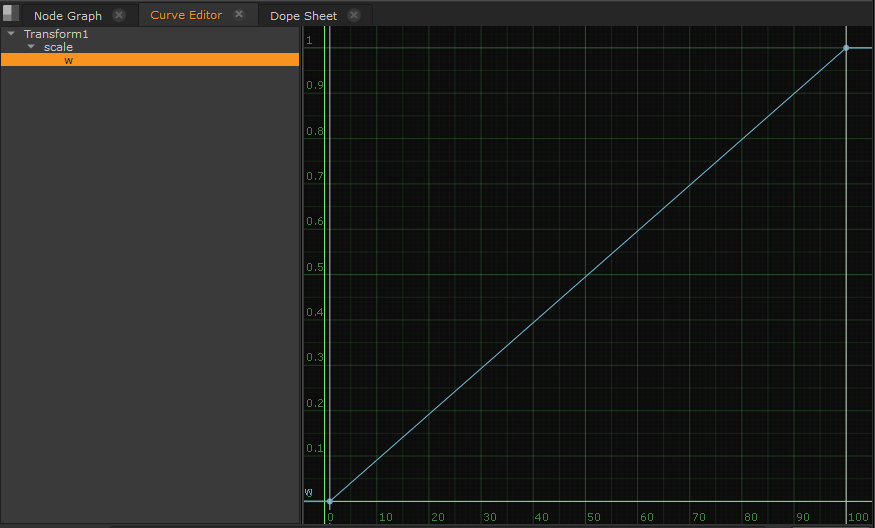
Task: Collapse the Transform1 tree node
Action: tap(11, 33)
